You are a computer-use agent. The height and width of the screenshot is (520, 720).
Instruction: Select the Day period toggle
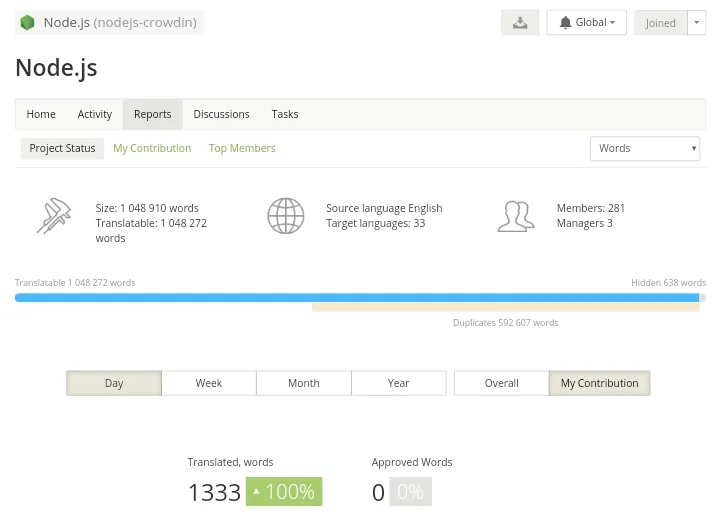pos(114,383)
